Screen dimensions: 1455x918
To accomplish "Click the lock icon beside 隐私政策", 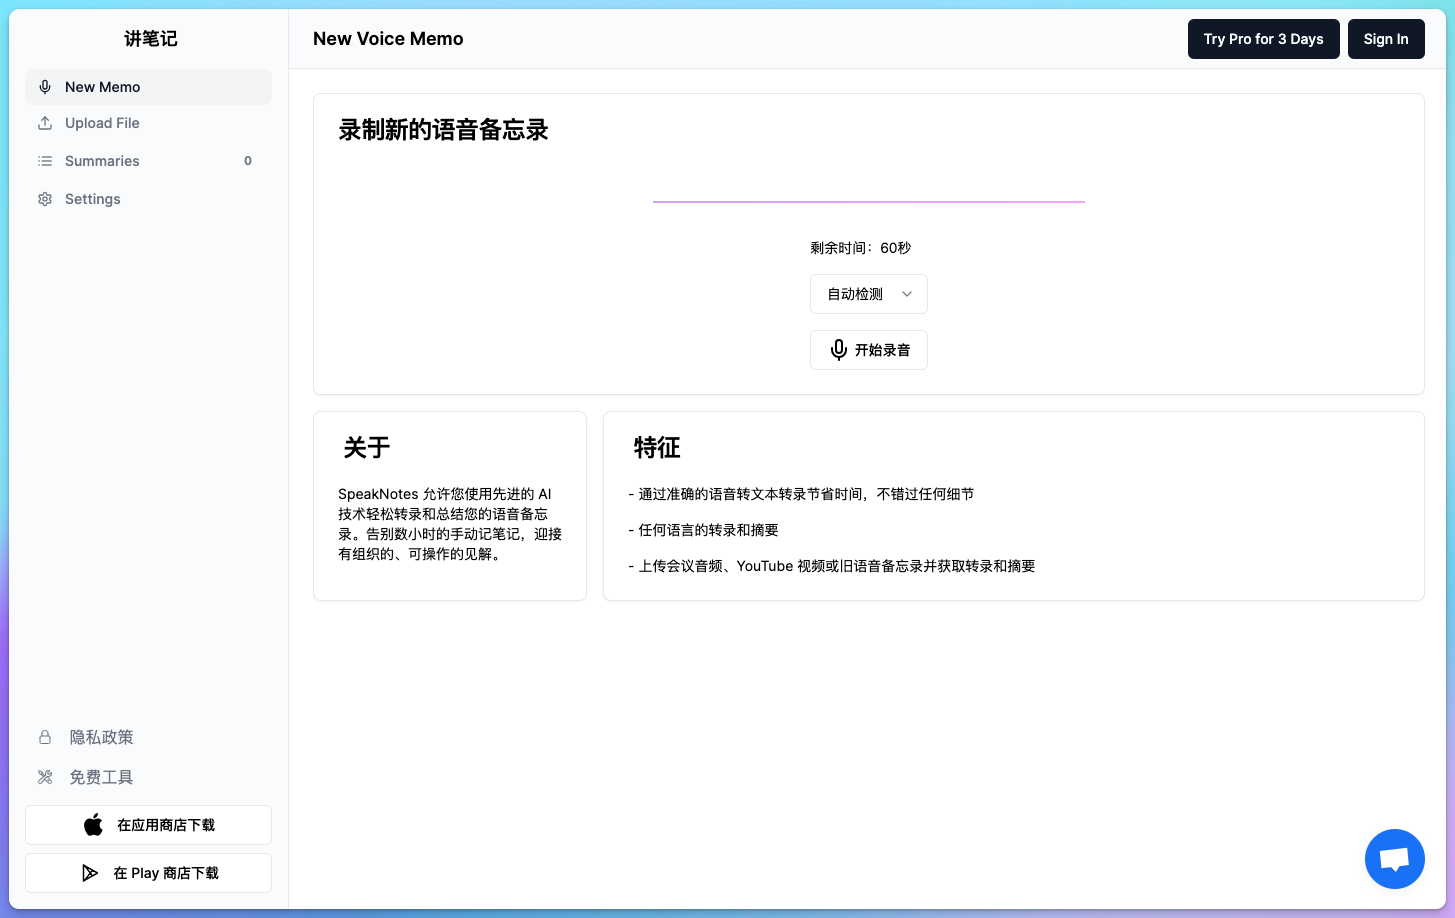I will [x=44, y=737].
